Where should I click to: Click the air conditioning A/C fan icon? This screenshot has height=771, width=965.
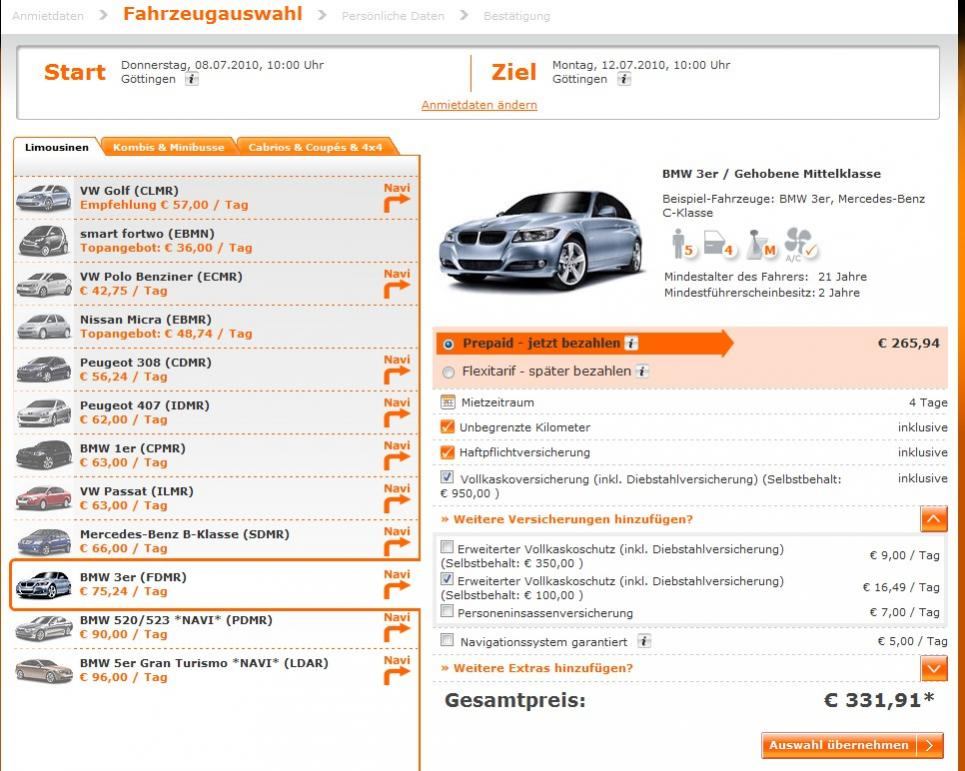(800, 244)
